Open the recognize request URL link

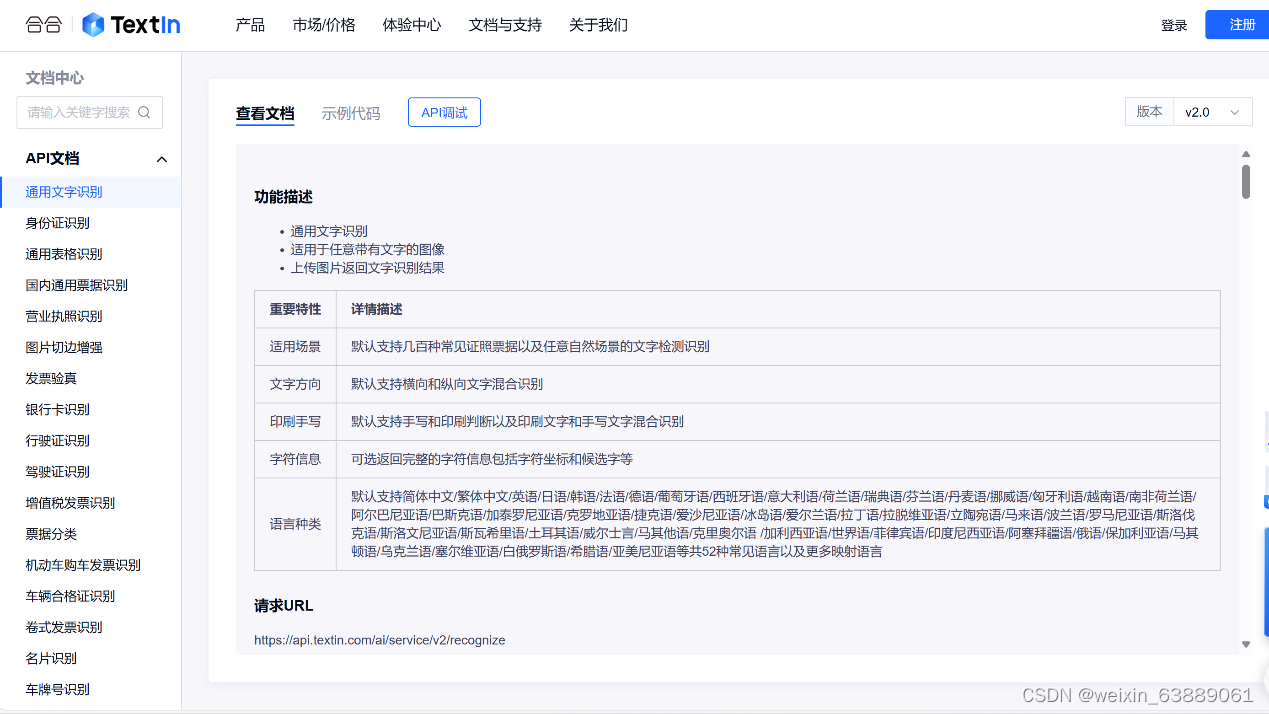coord(379,640)
